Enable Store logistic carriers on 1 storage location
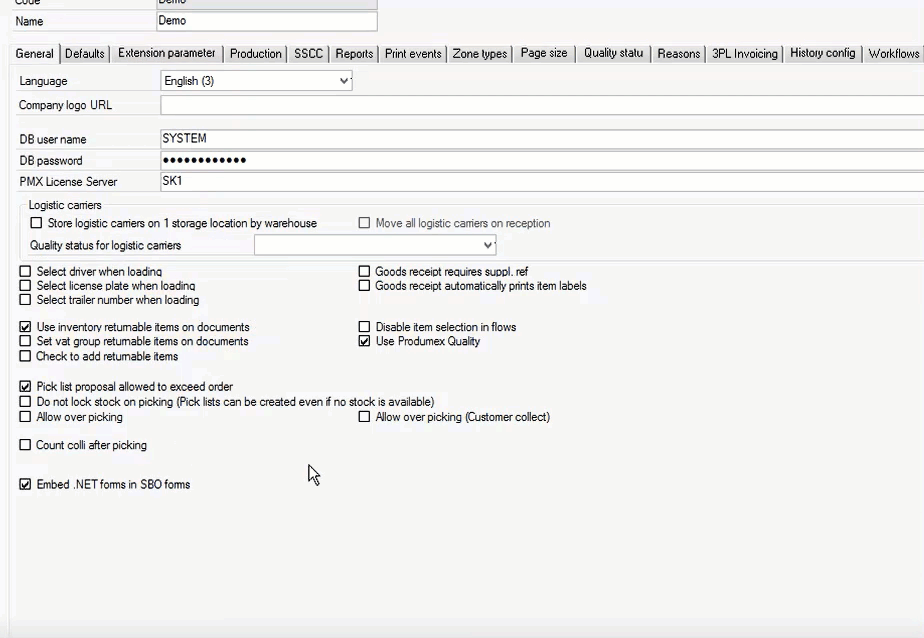924x638 pixels. click(37, 223)
